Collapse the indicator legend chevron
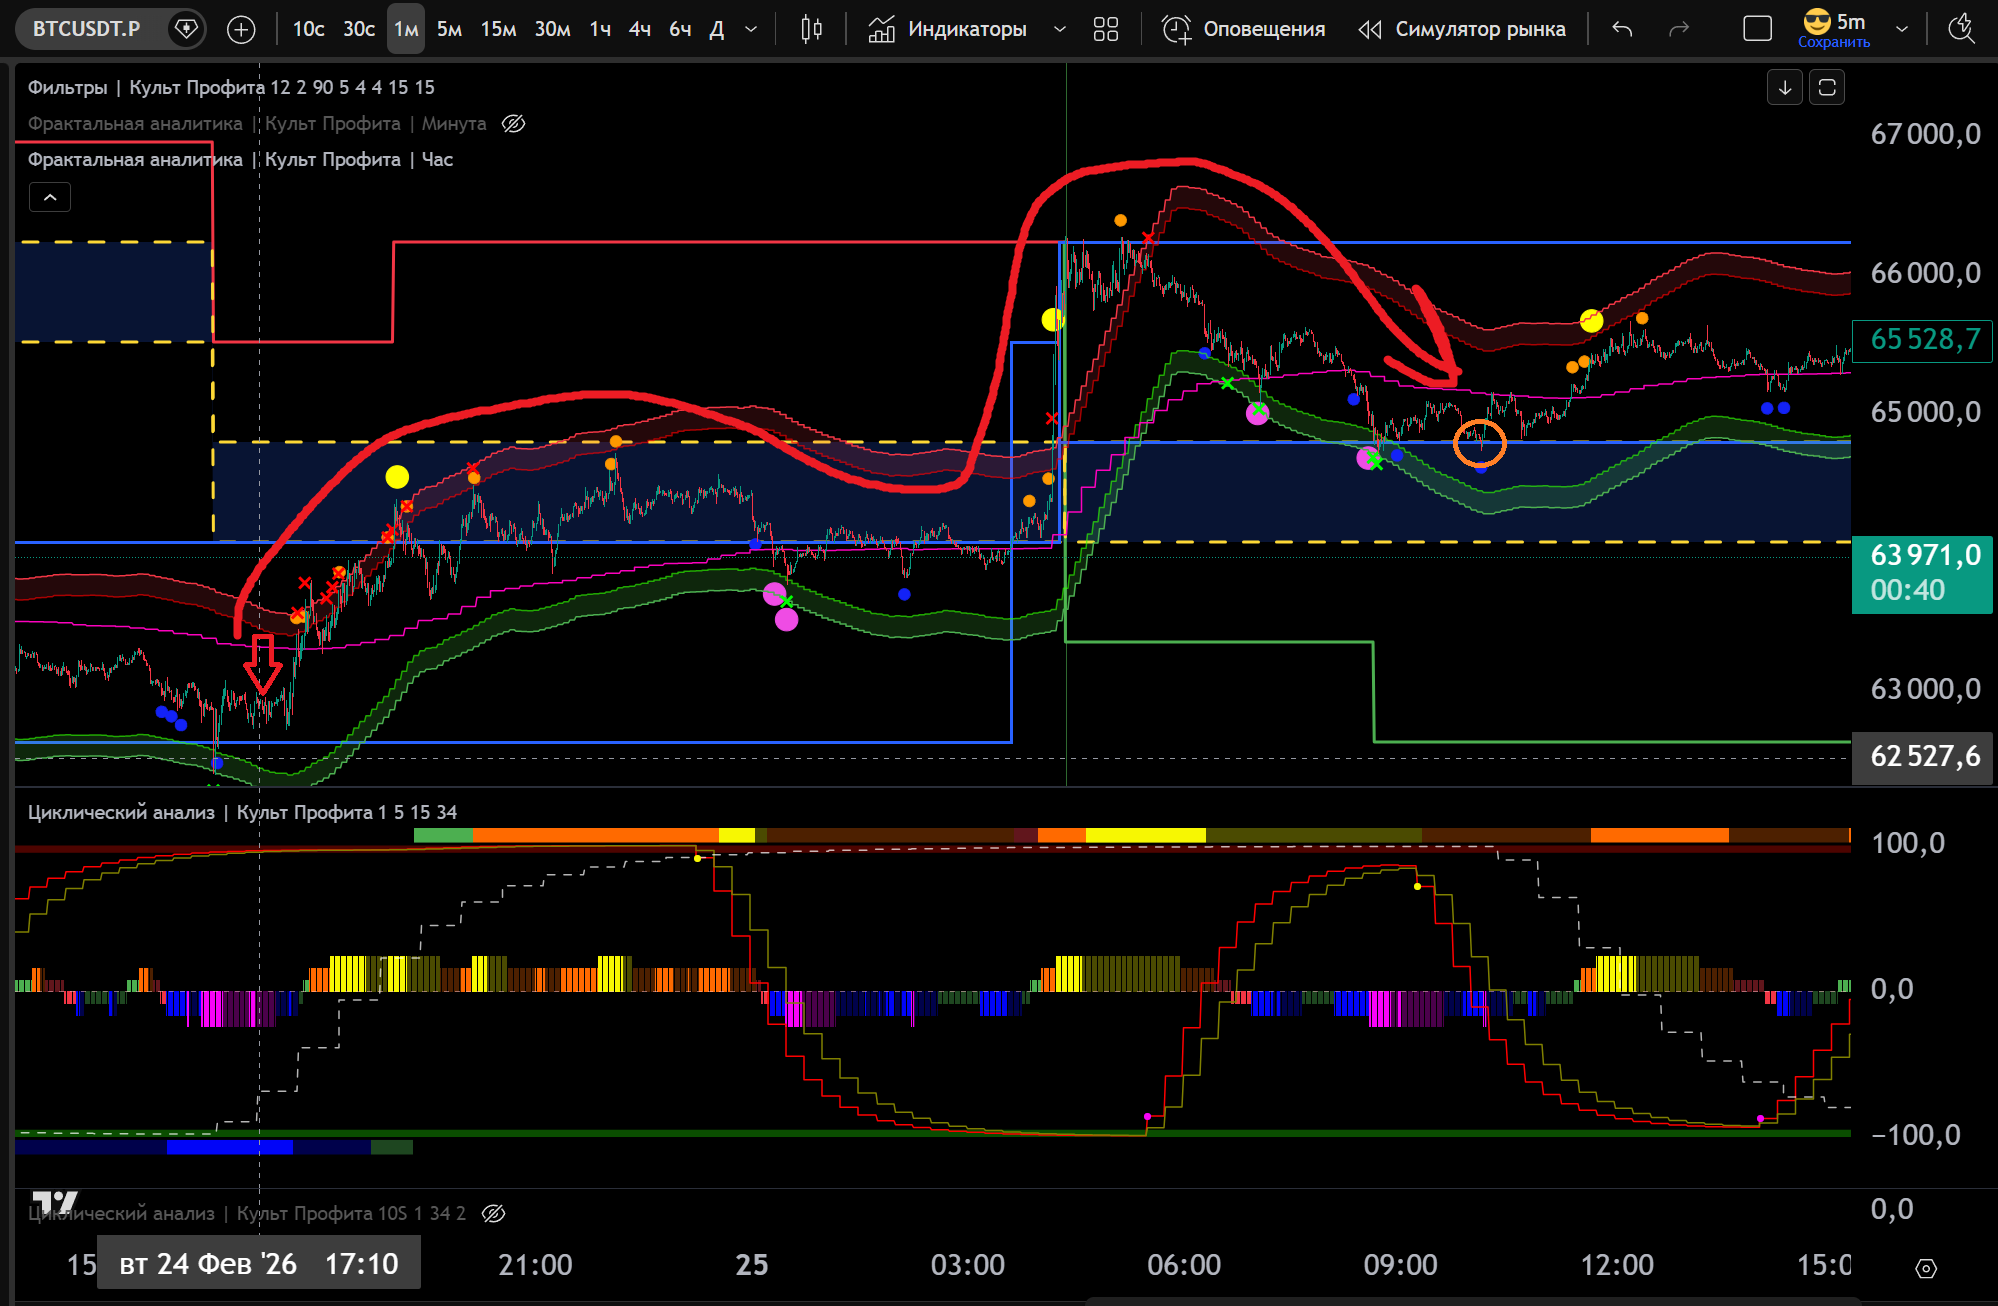 coord(50,197)
